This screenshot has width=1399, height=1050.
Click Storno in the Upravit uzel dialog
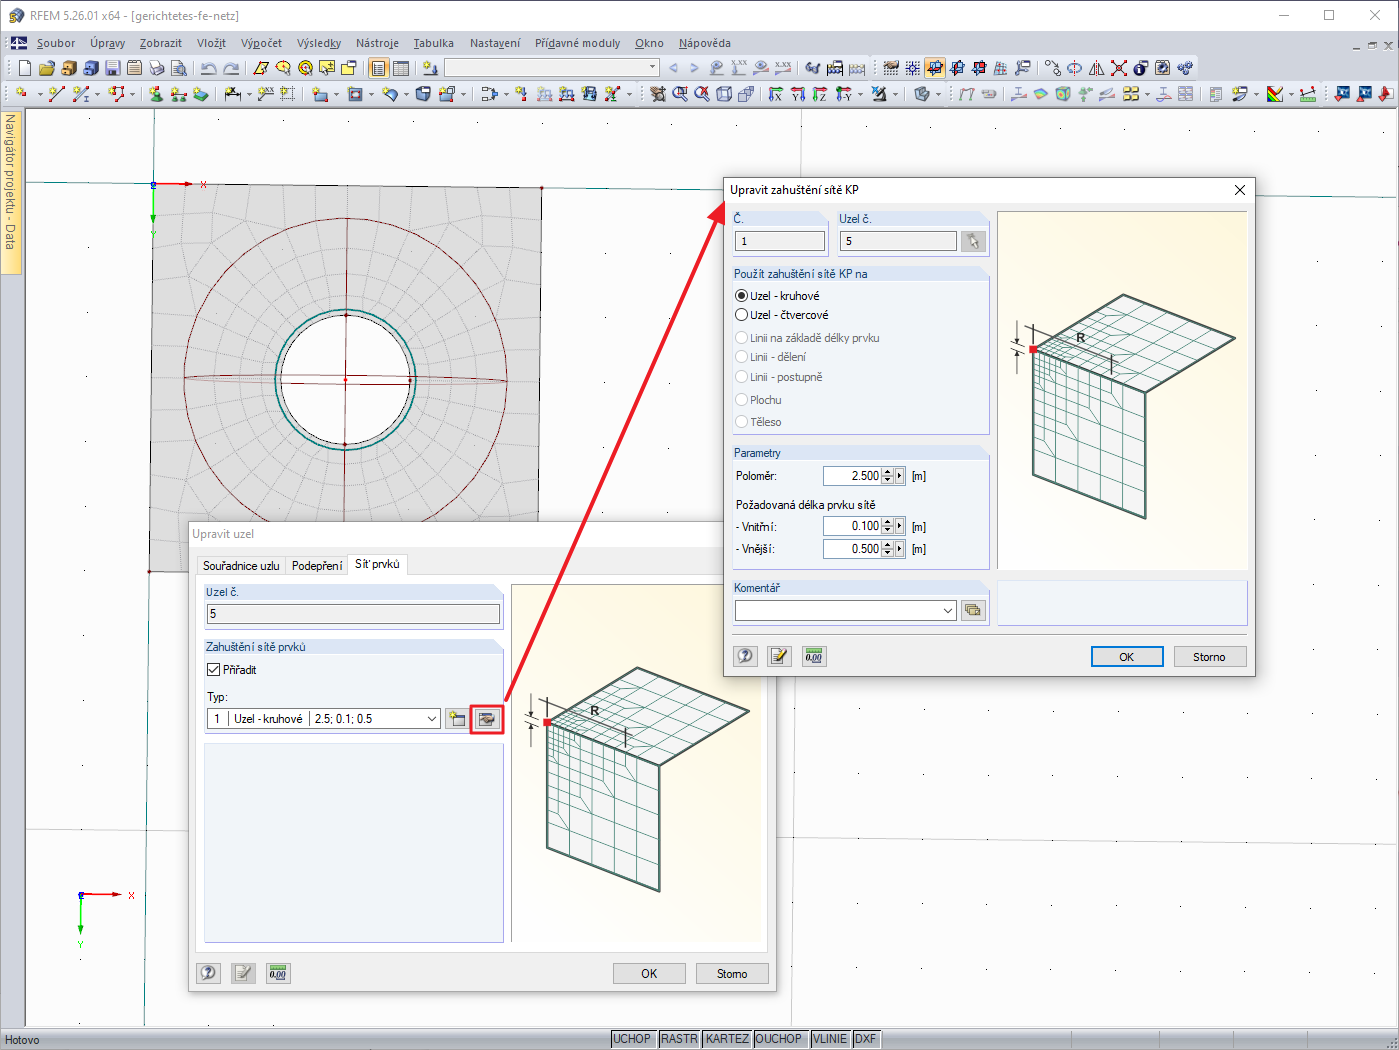[x=732, y=974]
